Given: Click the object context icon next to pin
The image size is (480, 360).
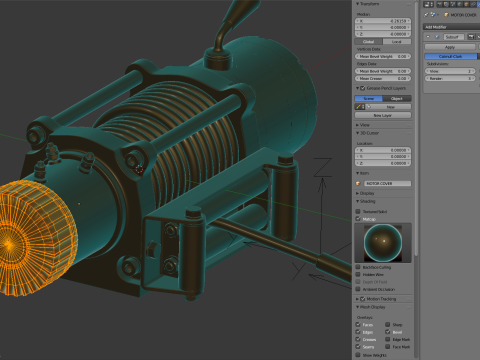Looking at the screenshot, I should (433, 15).
